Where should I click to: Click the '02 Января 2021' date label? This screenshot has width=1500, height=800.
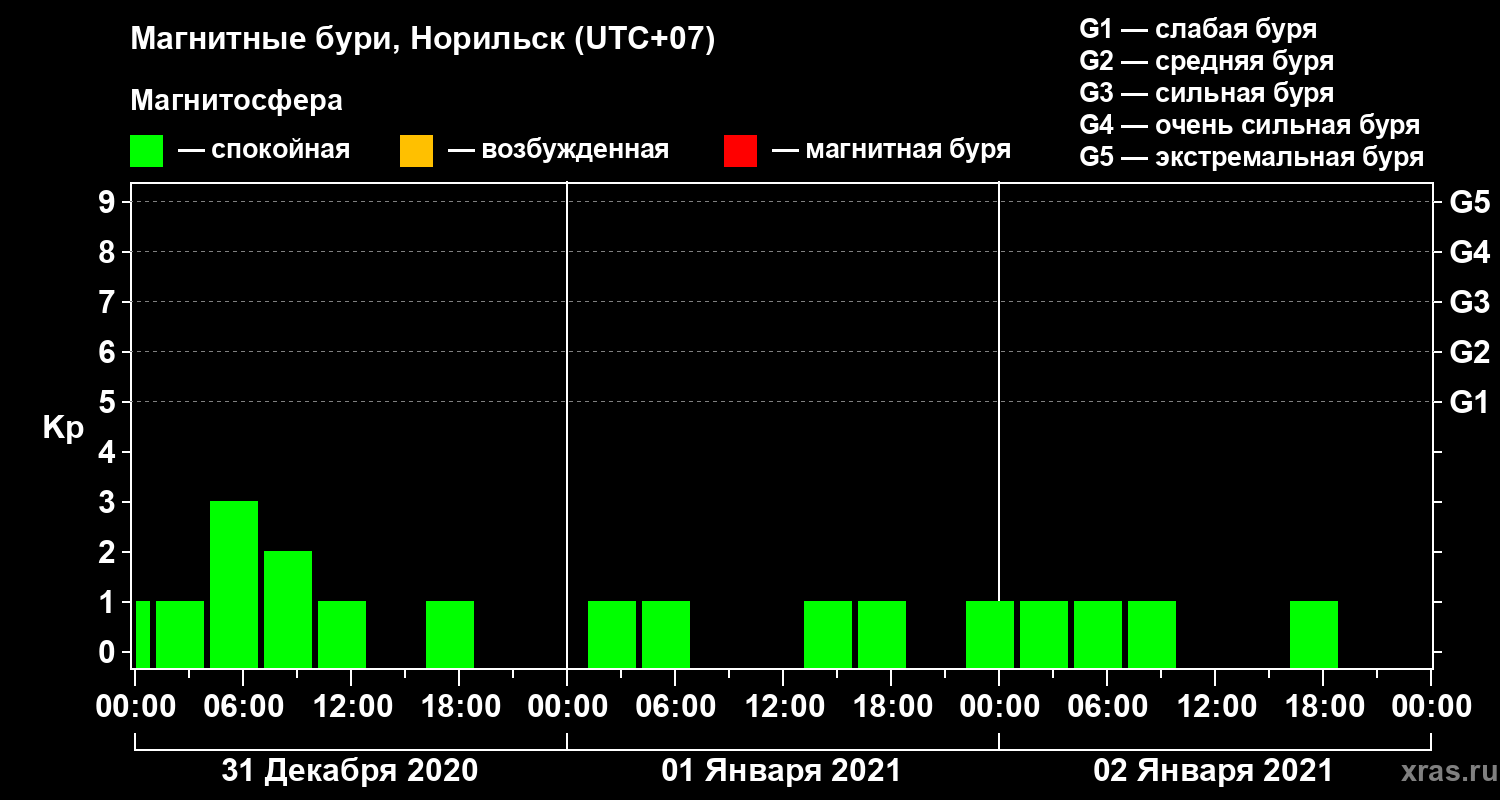1214,771
